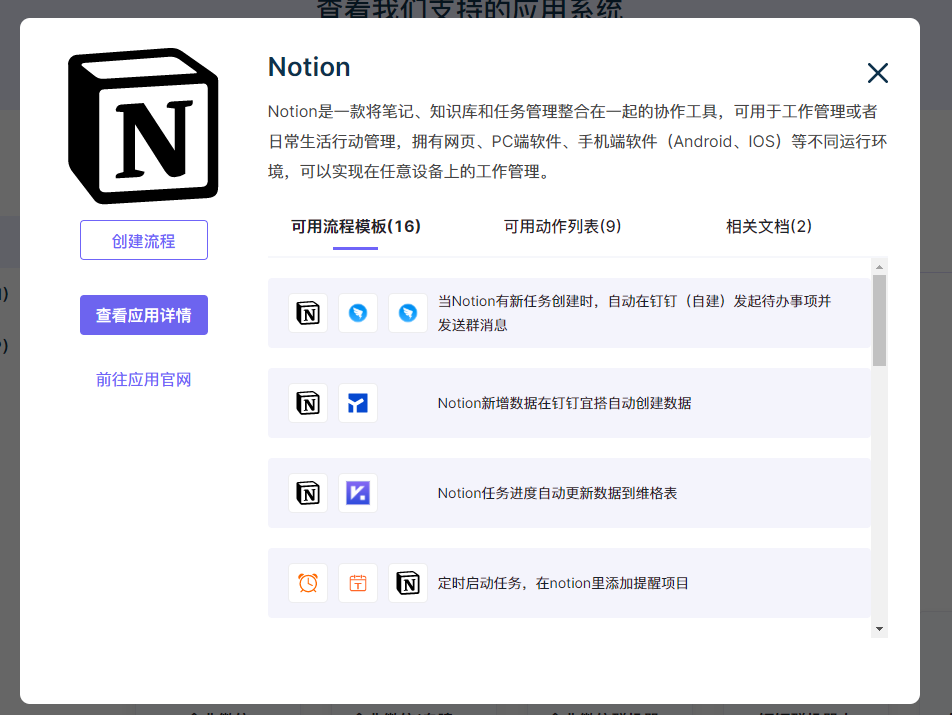Click the Notion icon in the third template row
This screenshot has height=715, width=952.
click(x=307, y=492)
